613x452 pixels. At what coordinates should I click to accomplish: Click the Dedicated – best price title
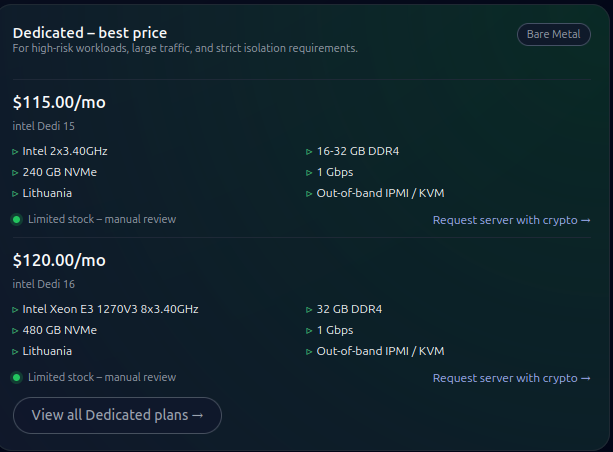(90, 33)
